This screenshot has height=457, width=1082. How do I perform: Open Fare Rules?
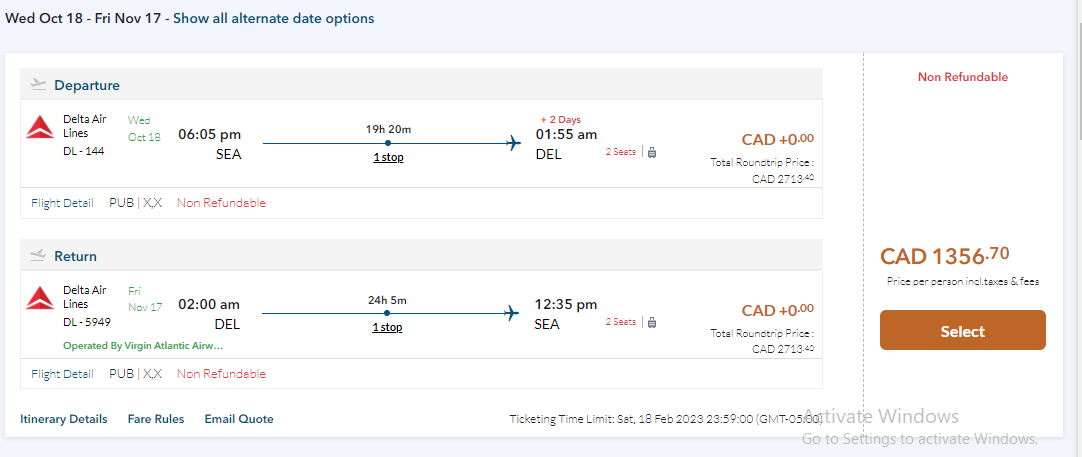coord(156,419)
